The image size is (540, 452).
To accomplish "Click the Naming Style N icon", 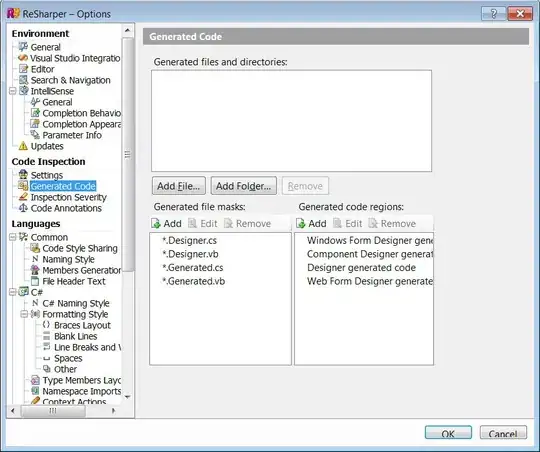I will pyautogui.click(x=35, y=259).
